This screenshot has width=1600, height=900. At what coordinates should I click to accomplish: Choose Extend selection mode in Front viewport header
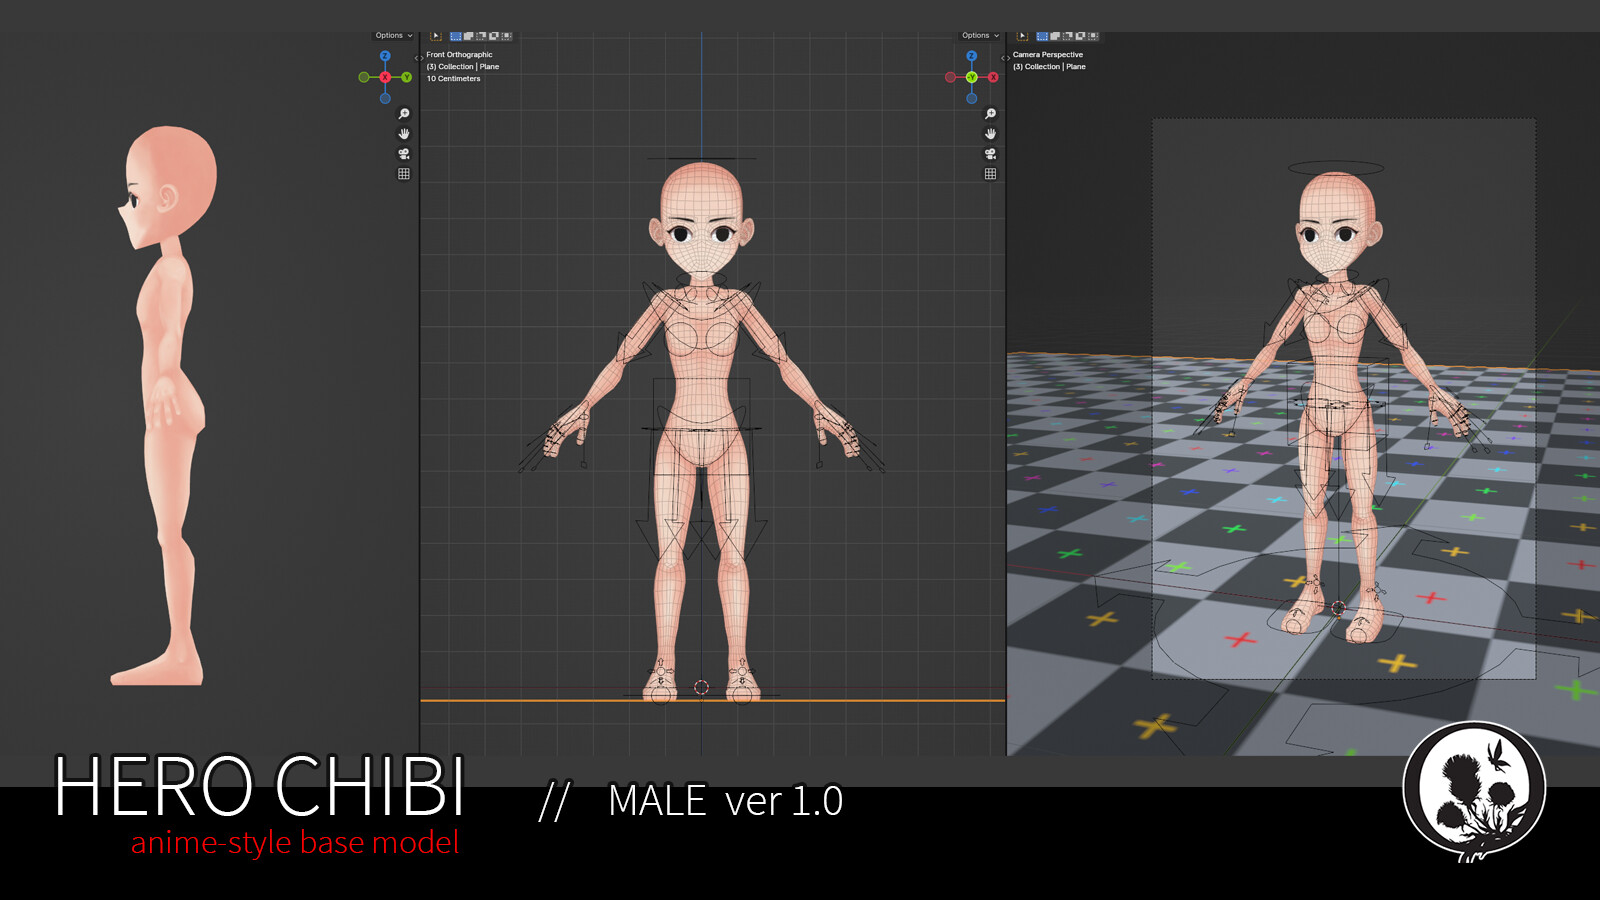point(469,36)
